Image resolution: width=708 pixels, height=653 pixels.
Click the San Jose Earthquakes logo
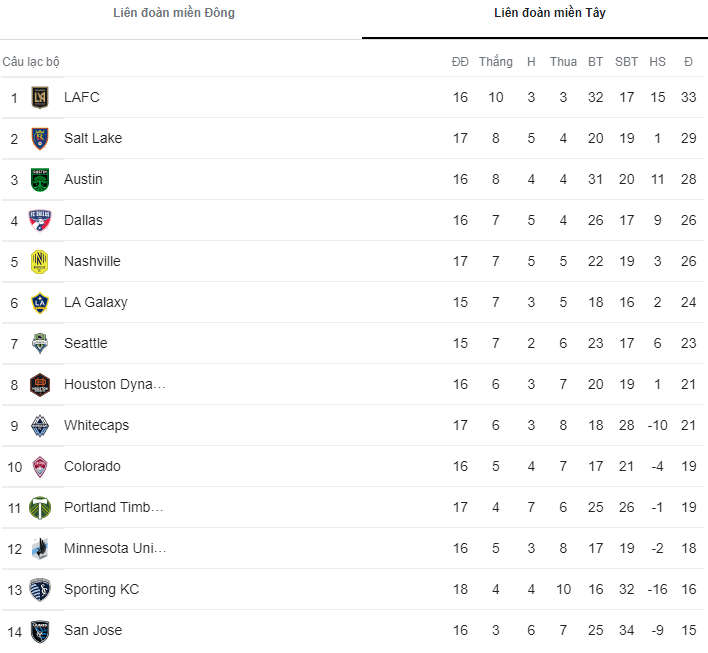click(40, 631)
